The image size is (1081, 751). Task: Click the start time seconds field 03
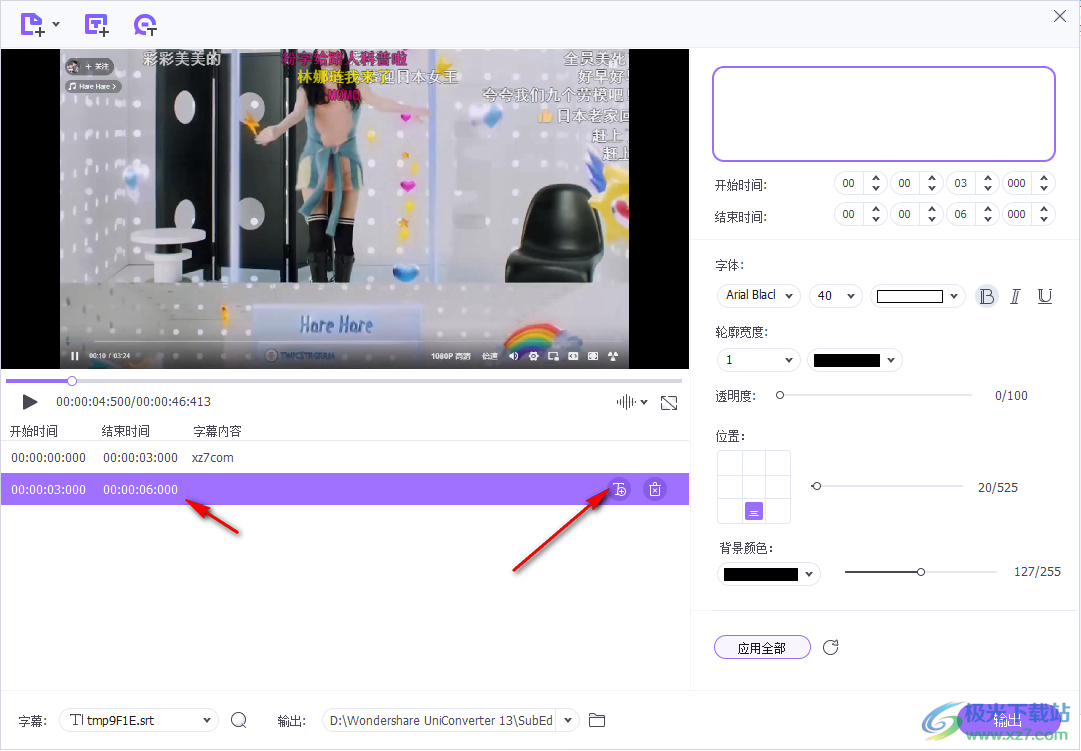click(x=960, y=183)
